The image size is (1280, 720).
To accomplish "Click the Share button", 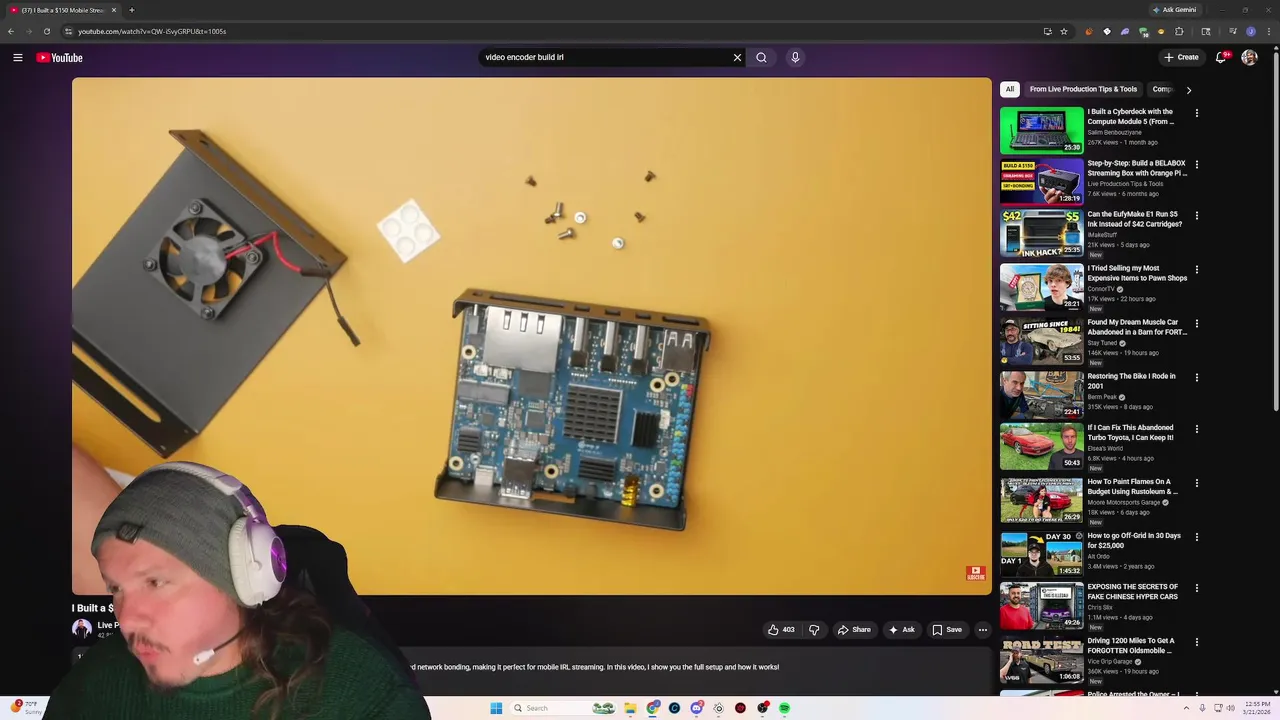I will pyautogui.click(x=854, y=630).
